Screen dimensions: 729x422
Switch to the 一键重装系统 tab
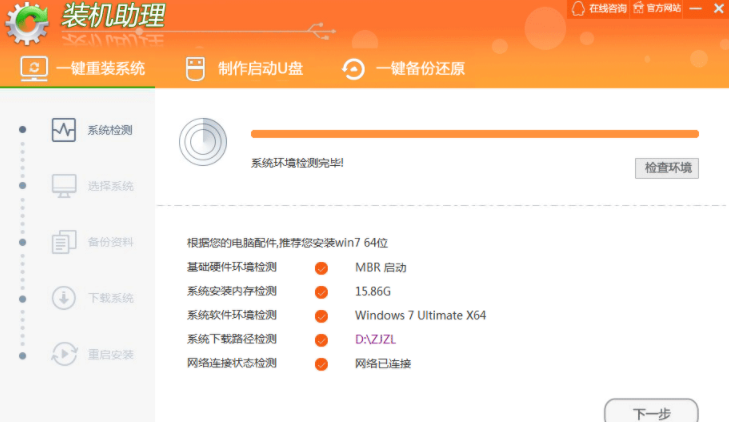(x=83, y=69)
